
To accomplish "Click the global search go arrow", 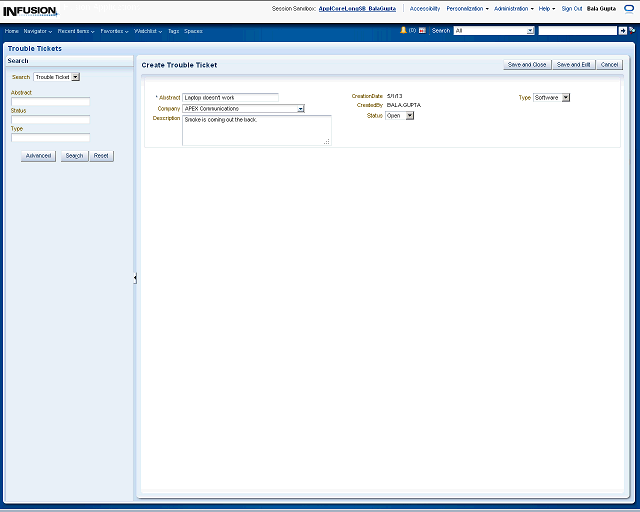I will tap(622, 31).
